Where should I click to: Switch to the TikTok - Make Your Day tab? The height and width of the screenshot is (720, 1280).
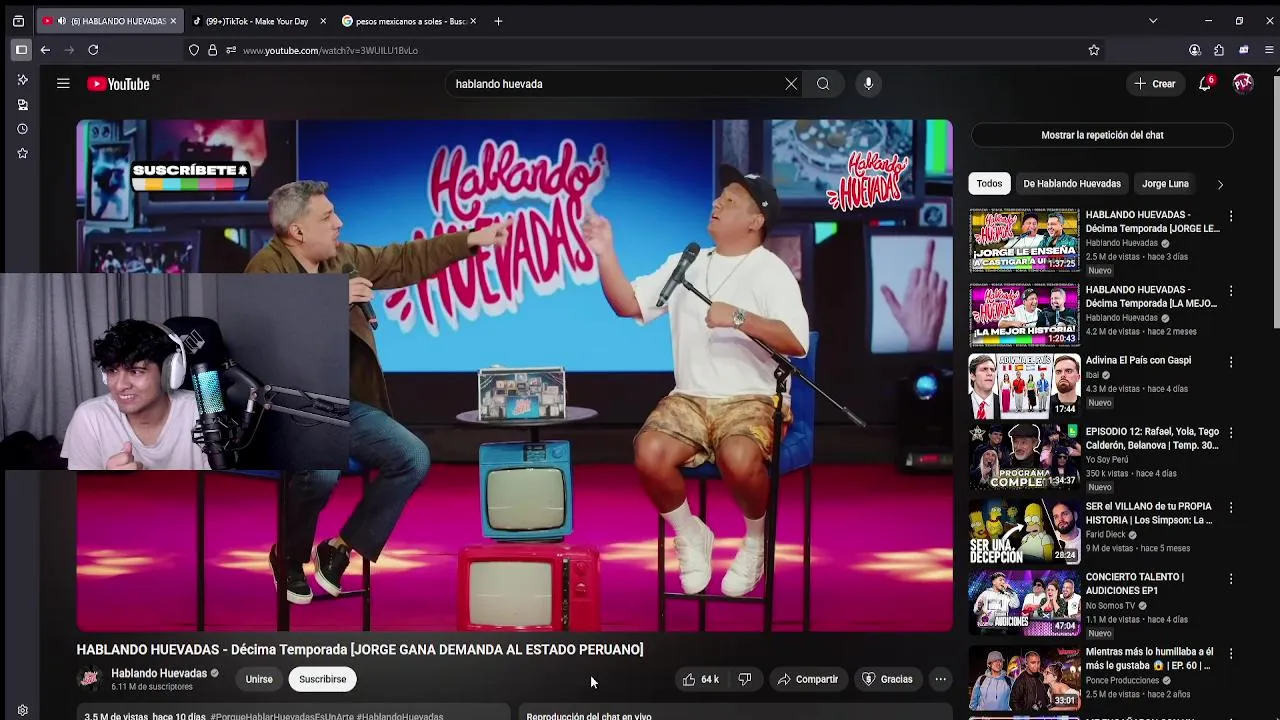point(260,21)
